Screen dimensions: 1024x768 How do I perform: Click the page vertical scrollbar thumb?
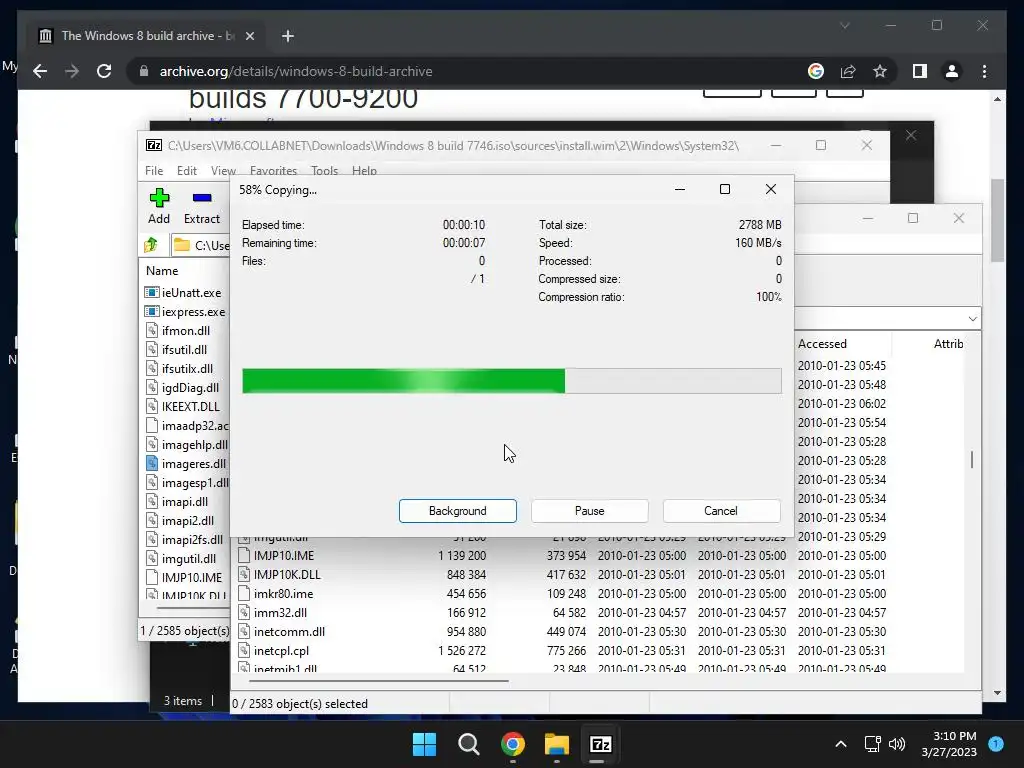pos(997,220)
